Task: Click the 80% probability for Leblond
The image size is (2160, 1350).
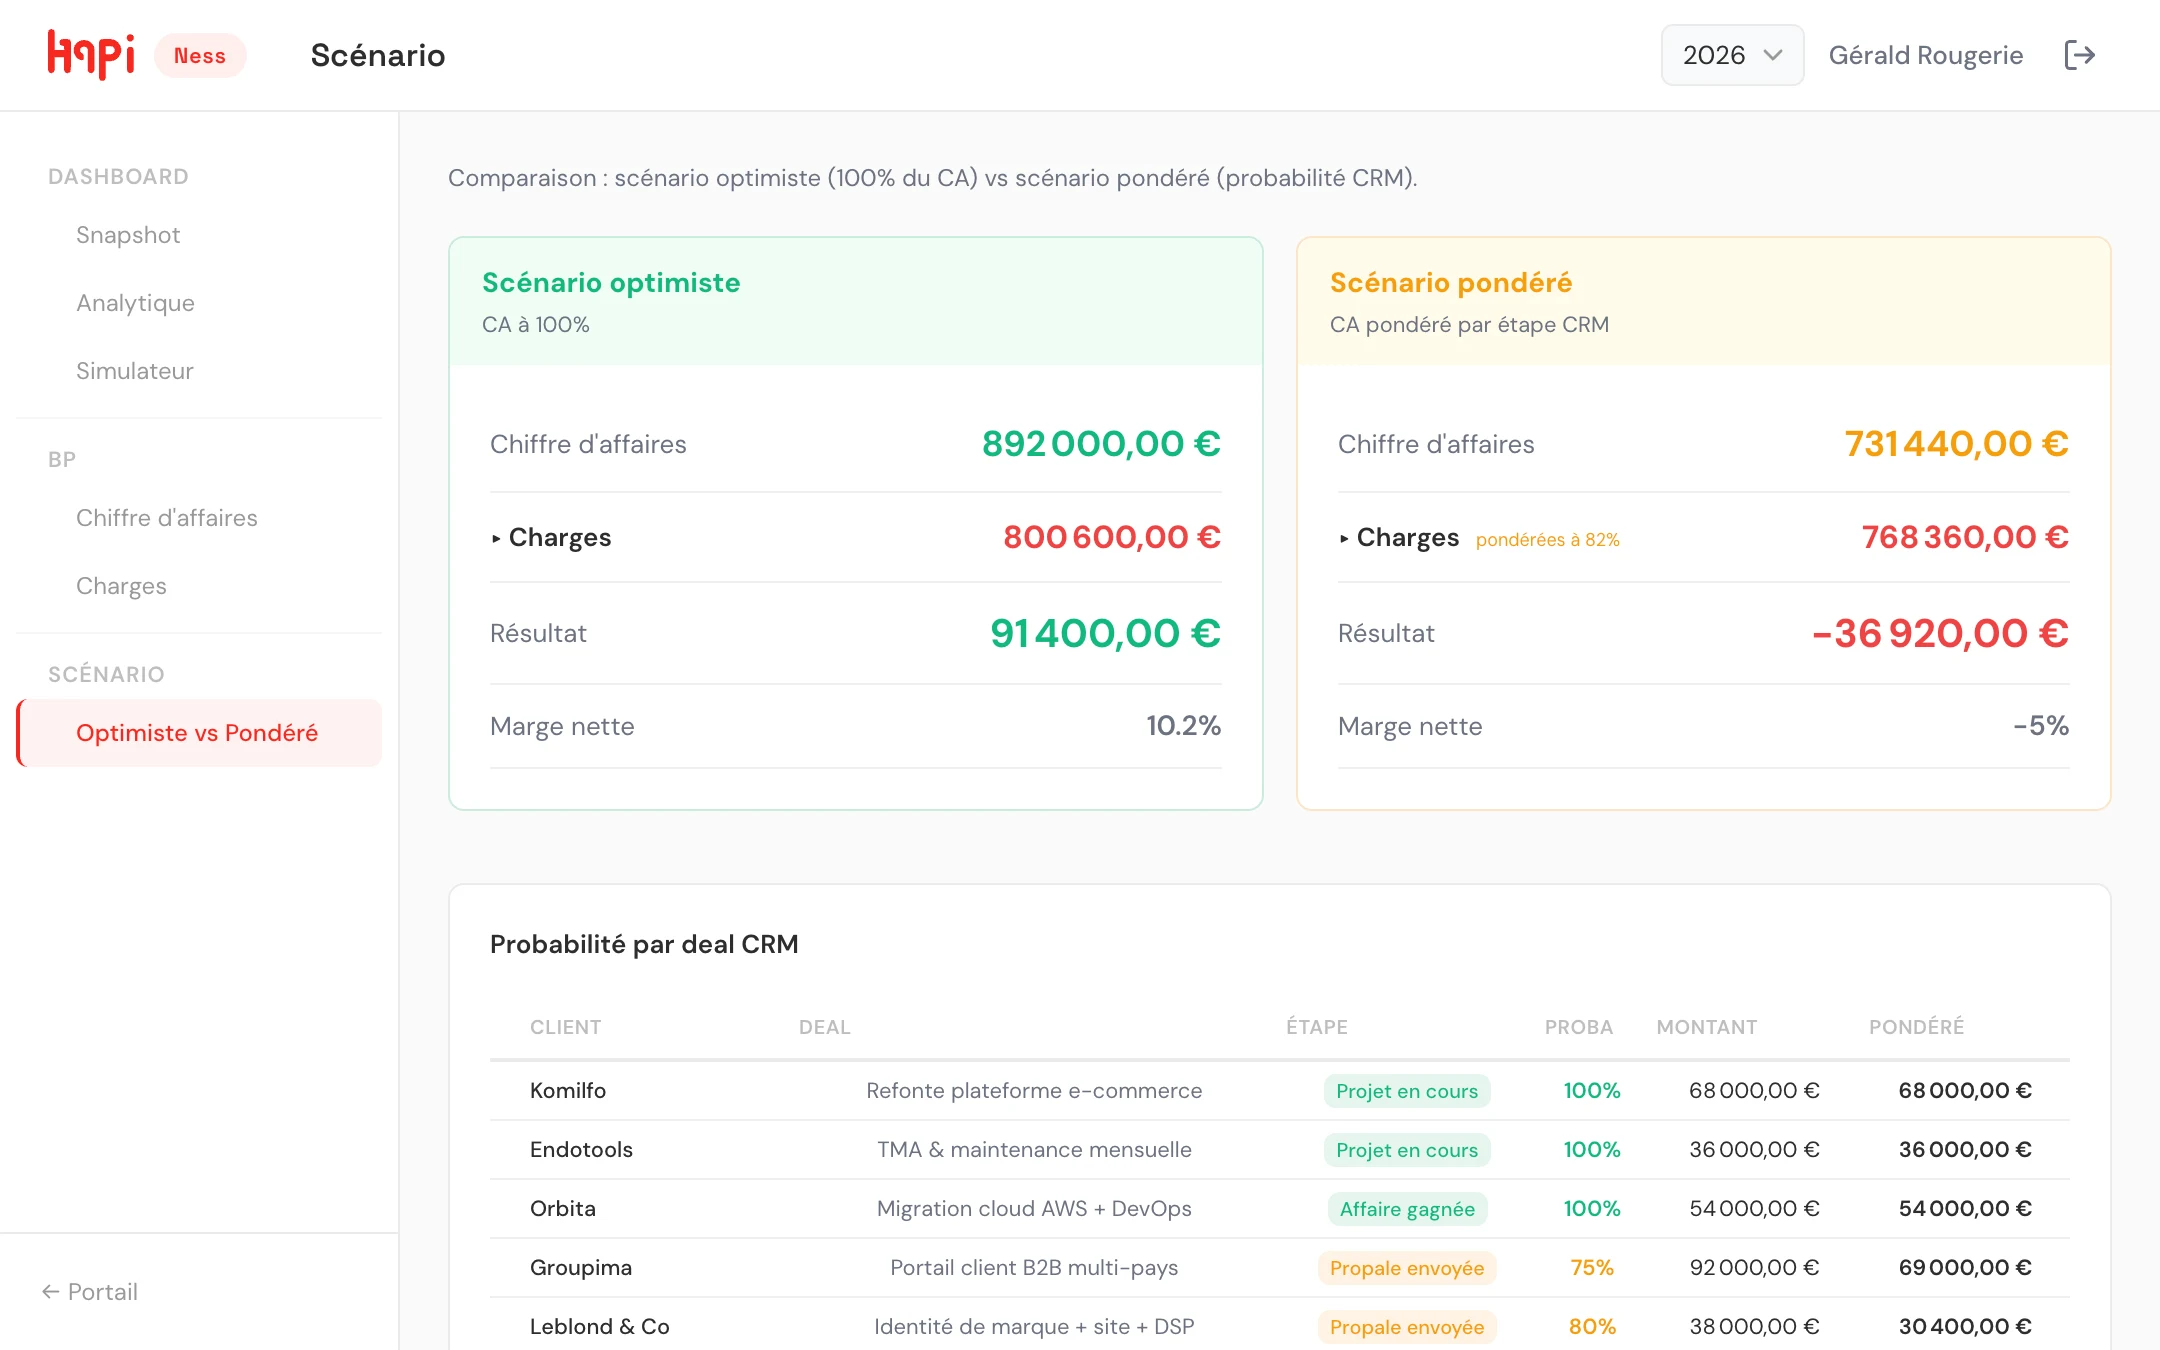Action: (x=1592, y=1327)
